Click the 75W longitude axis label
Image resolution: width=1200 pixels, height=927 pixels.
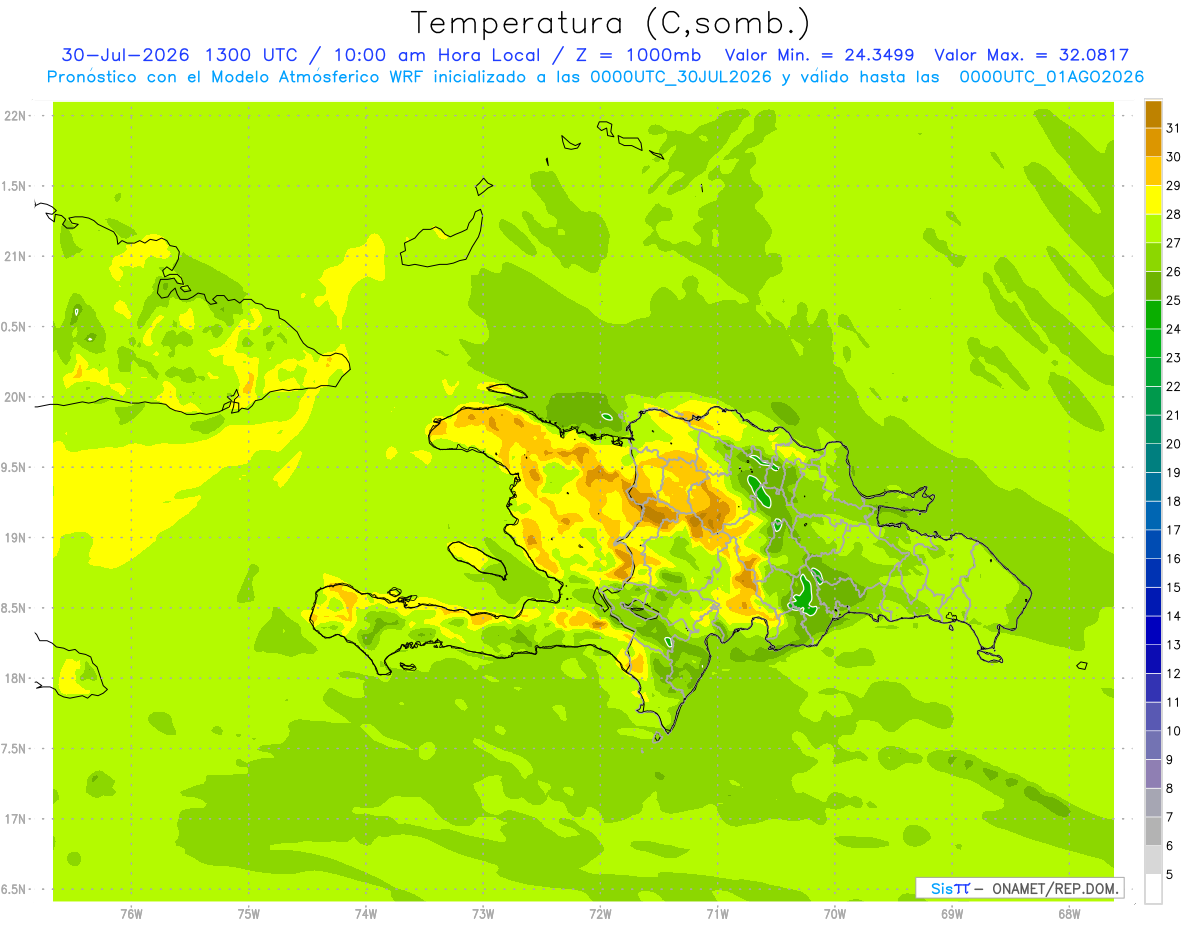[x=249, y=912]
